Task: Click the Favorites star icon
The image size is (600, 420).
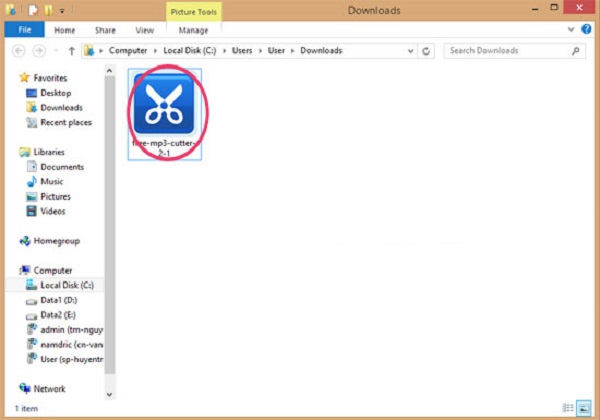Action: click(24, 78)
